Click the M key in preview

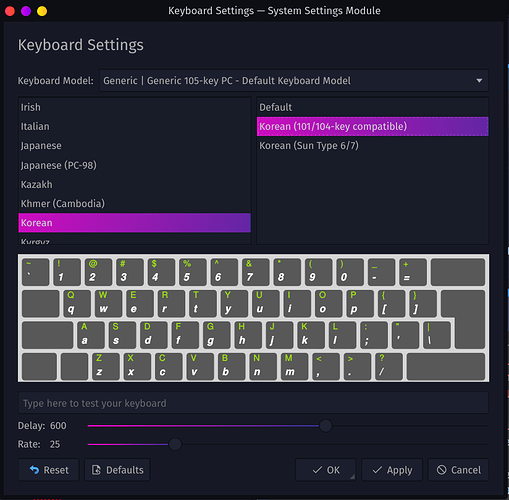coord(295,366)
